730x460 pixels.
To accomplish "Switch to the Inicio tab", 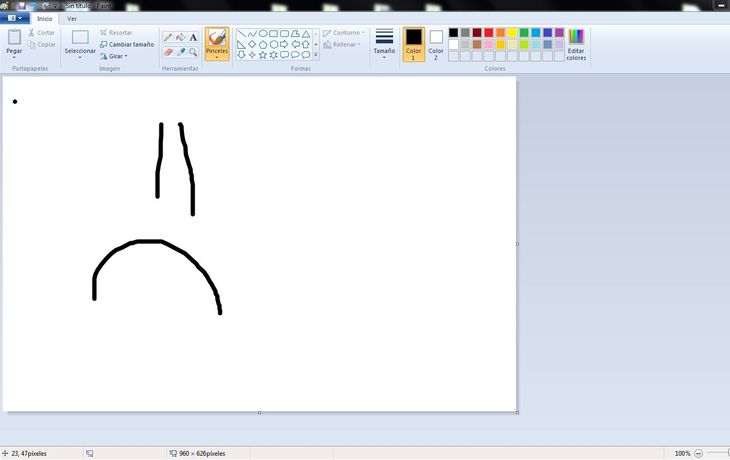I will pos(45,19).
